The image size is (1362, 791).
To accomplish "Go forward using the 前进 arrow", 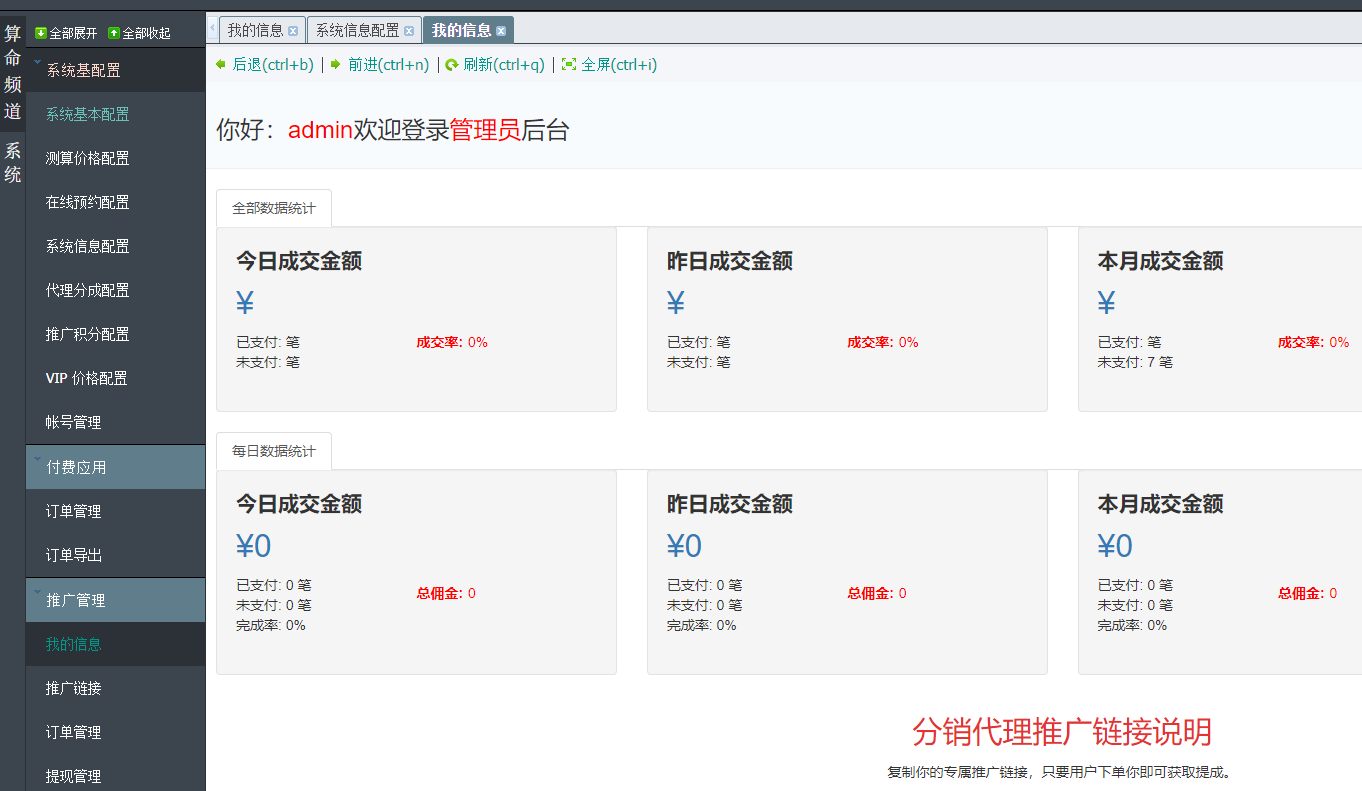I will coord(336,64).
